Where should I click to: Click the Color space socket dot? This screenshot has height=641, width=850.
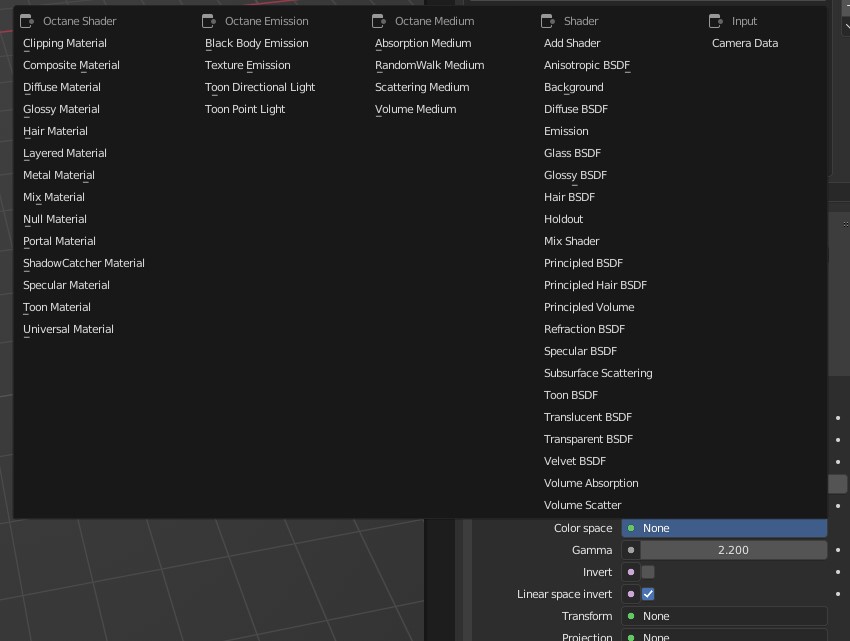tap(631, 528)
